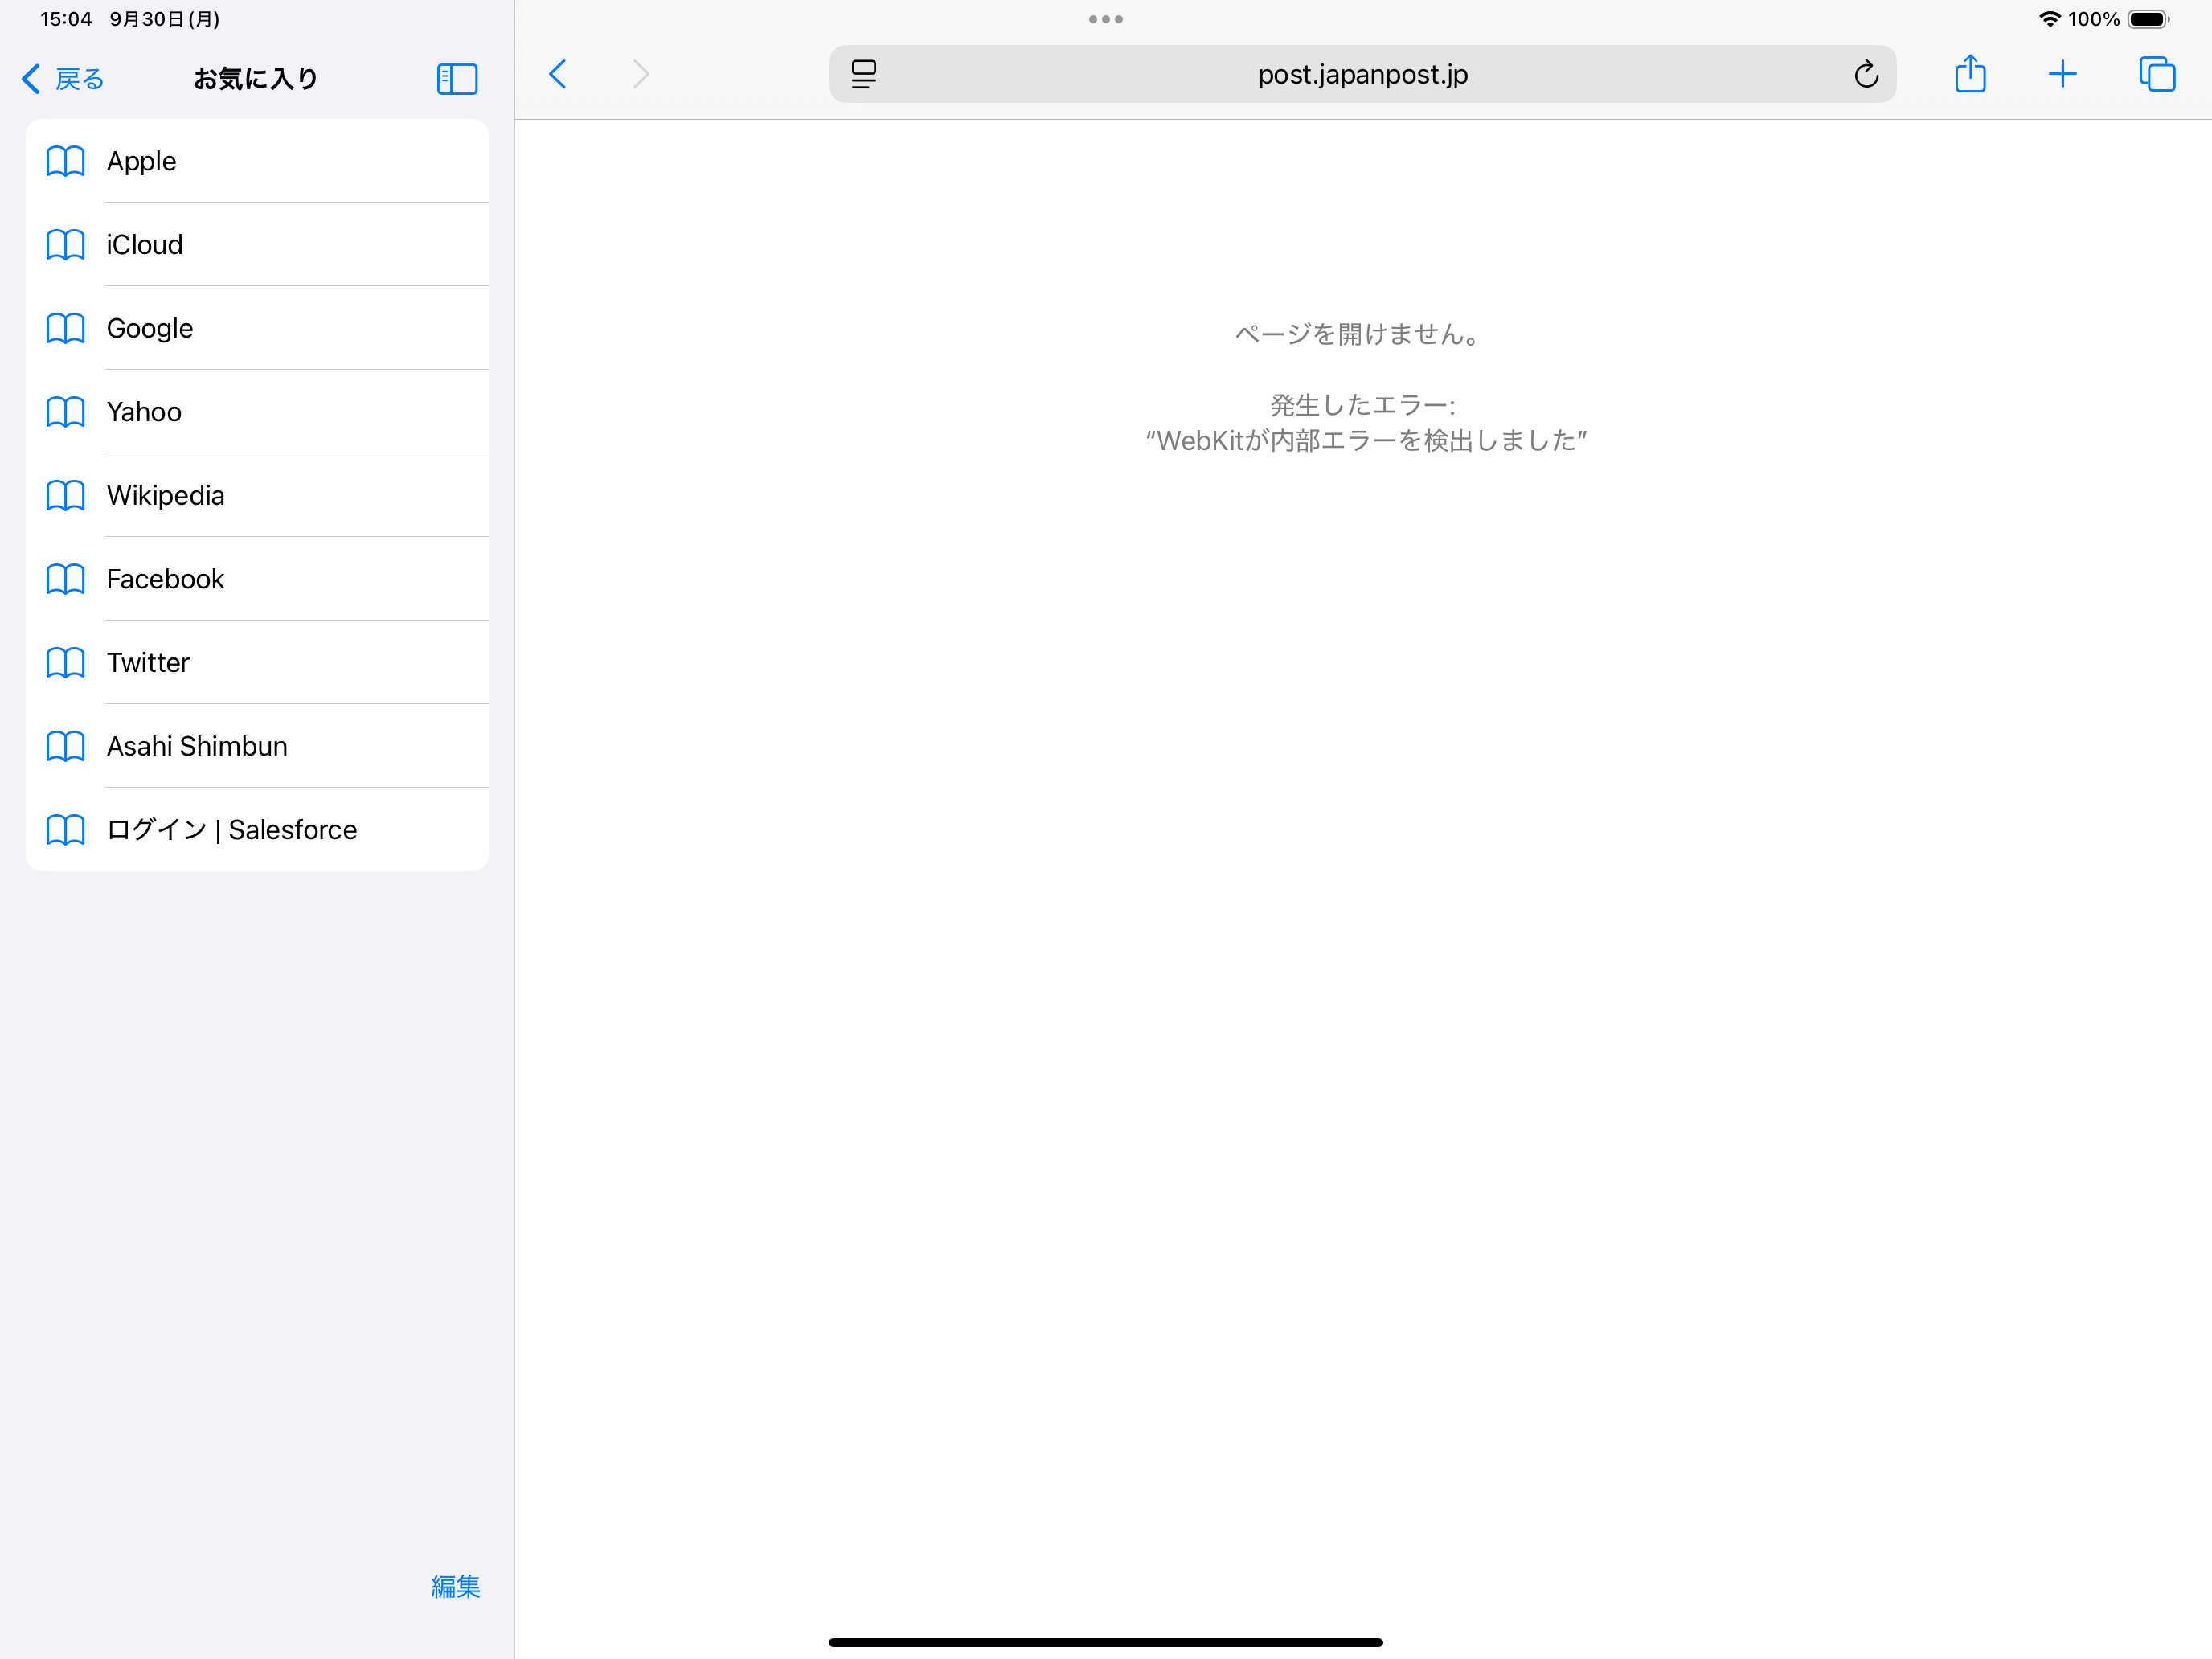
Task: Hide the sidebar with the sidebar icon
Action: (457, 78)
